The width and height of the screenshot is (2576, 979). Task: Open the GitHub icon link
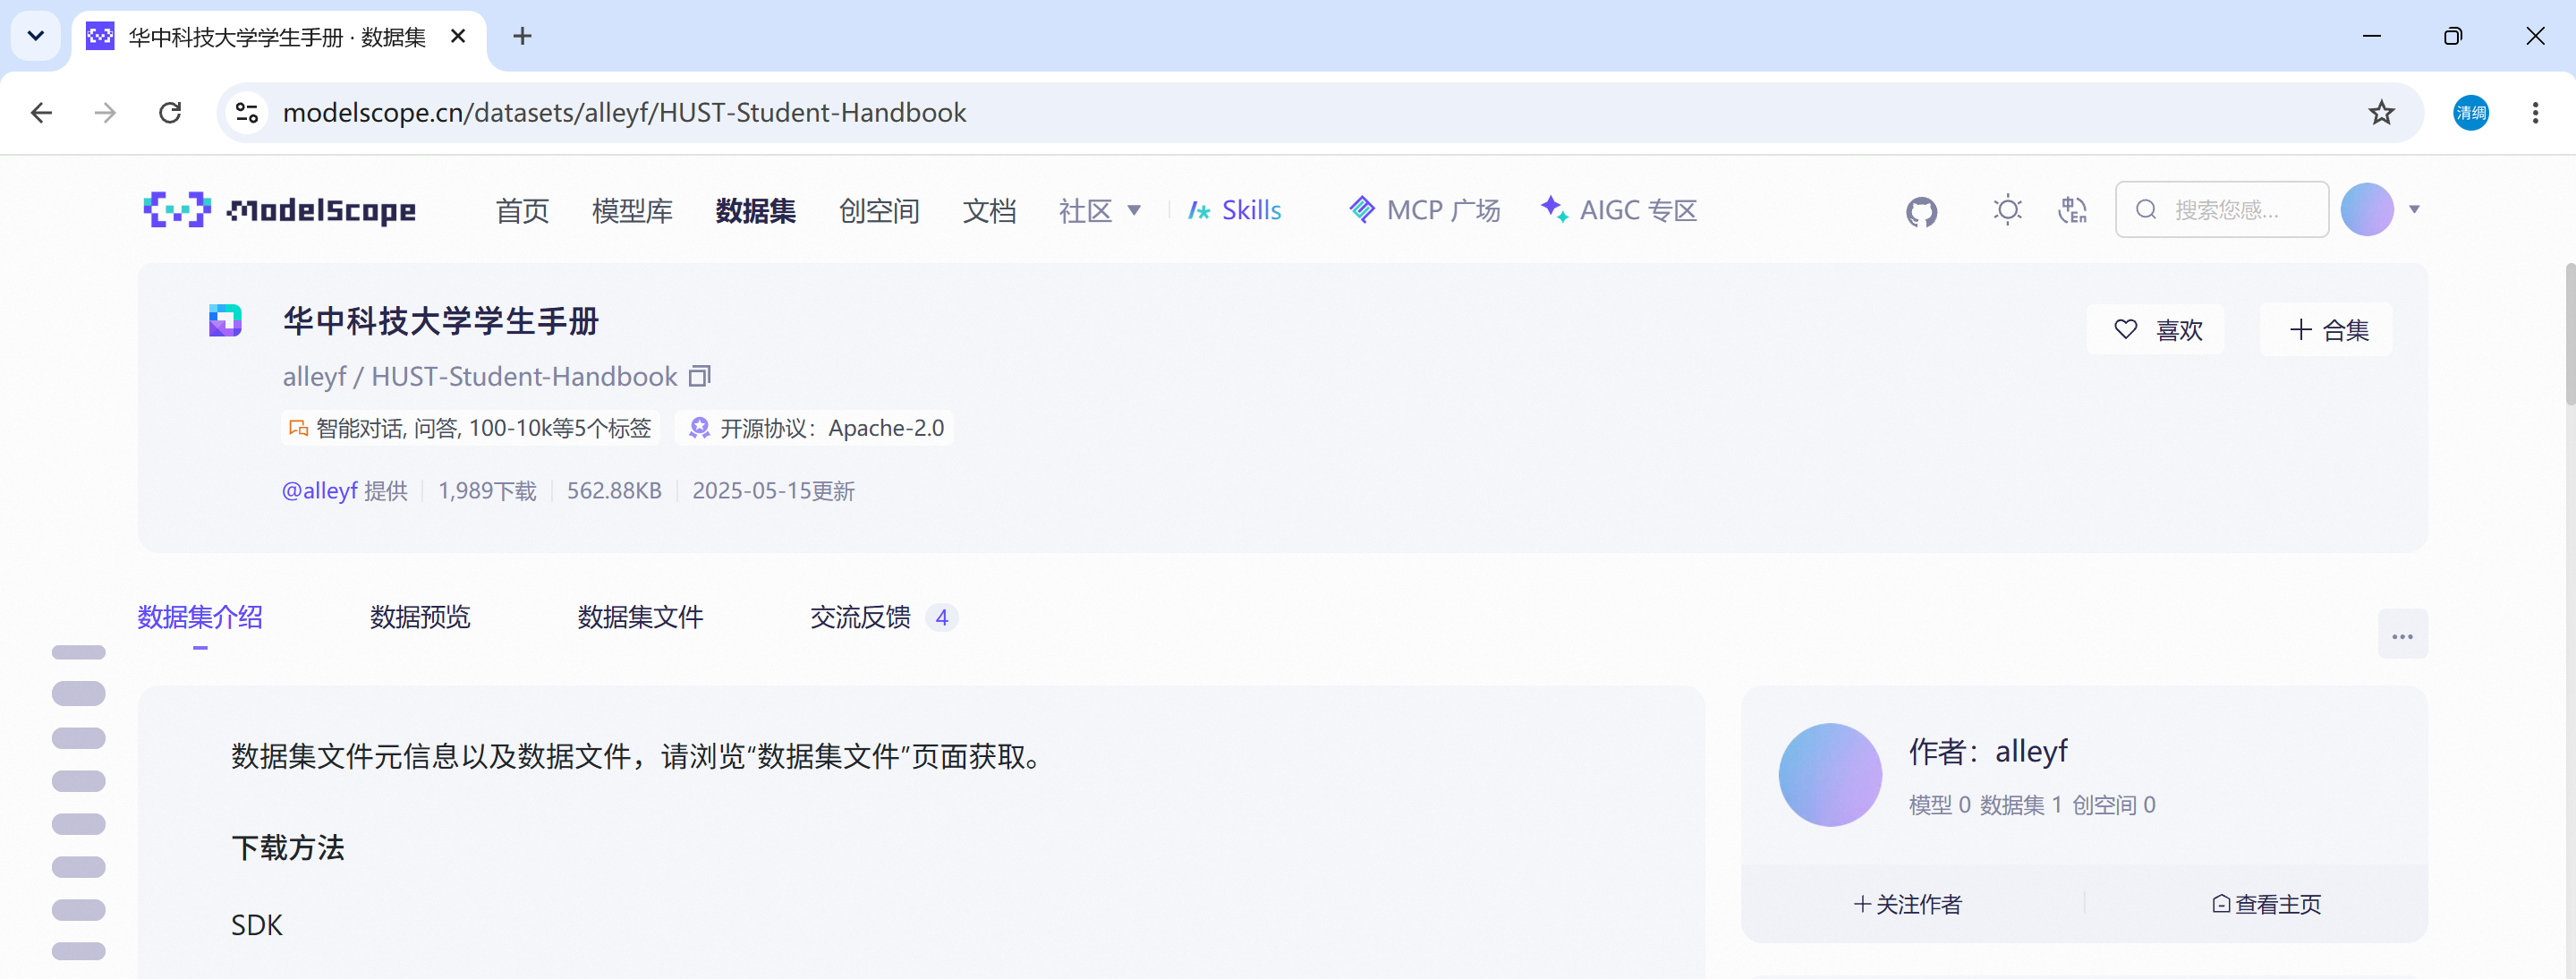coord(1921,211)
